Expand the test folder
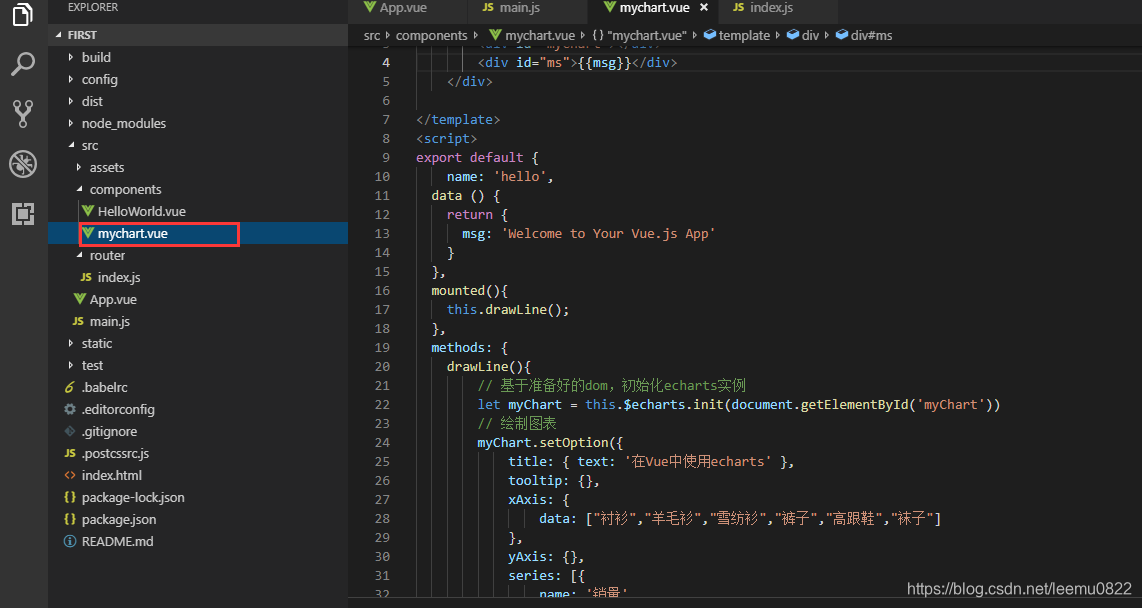 point(71,365)
